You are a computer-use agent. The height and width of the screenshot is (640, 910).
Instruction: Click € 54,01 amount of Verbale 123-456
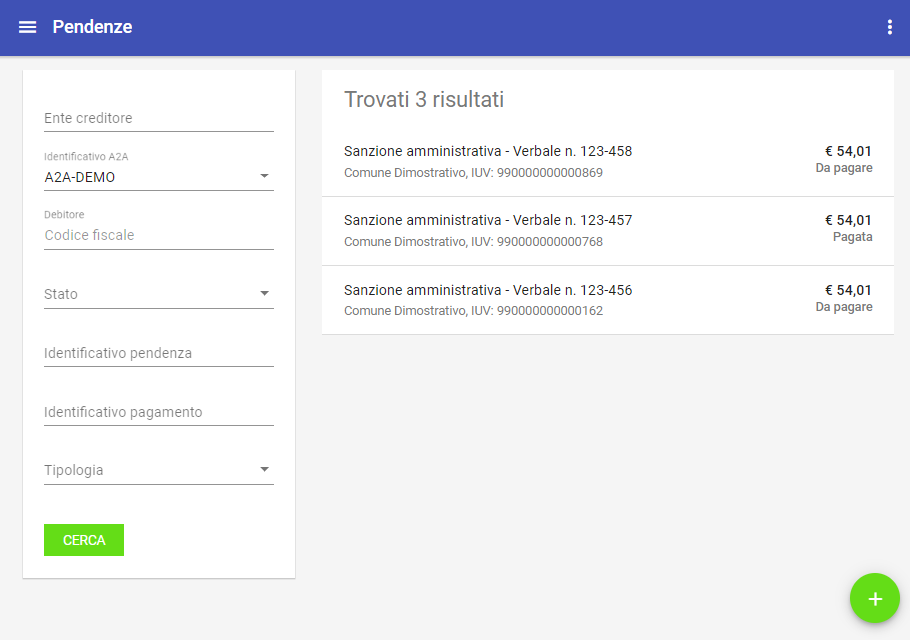(x=848, y=290)
